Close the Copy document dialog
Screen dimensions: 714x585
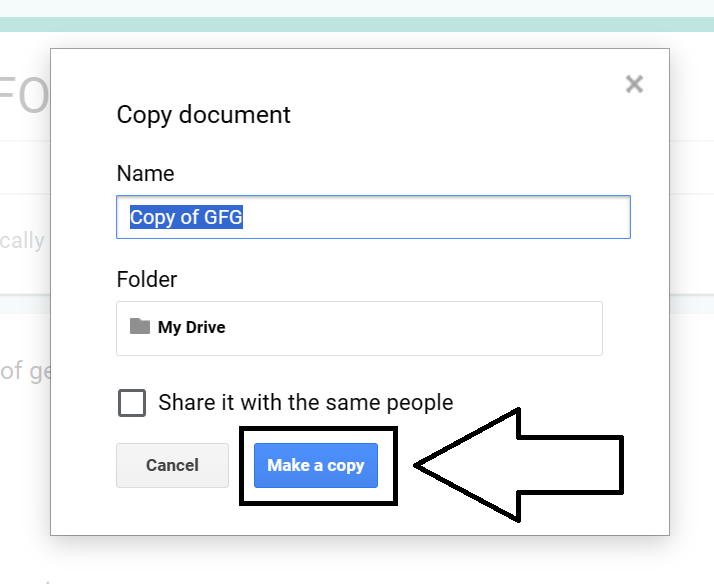coord(634,84)
